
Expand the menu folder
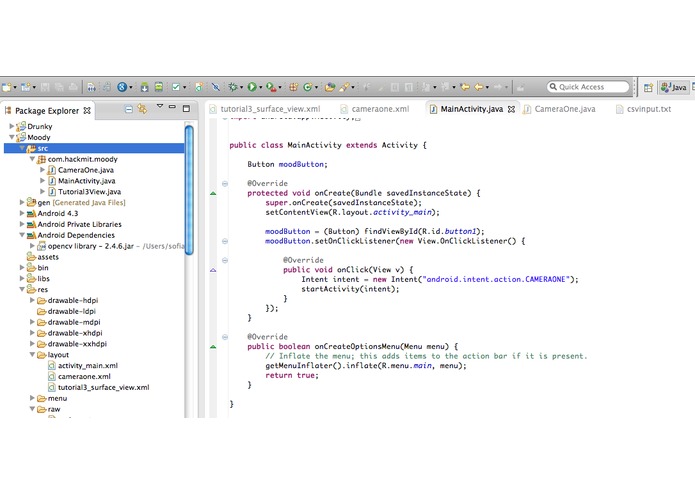pos(32,398)
